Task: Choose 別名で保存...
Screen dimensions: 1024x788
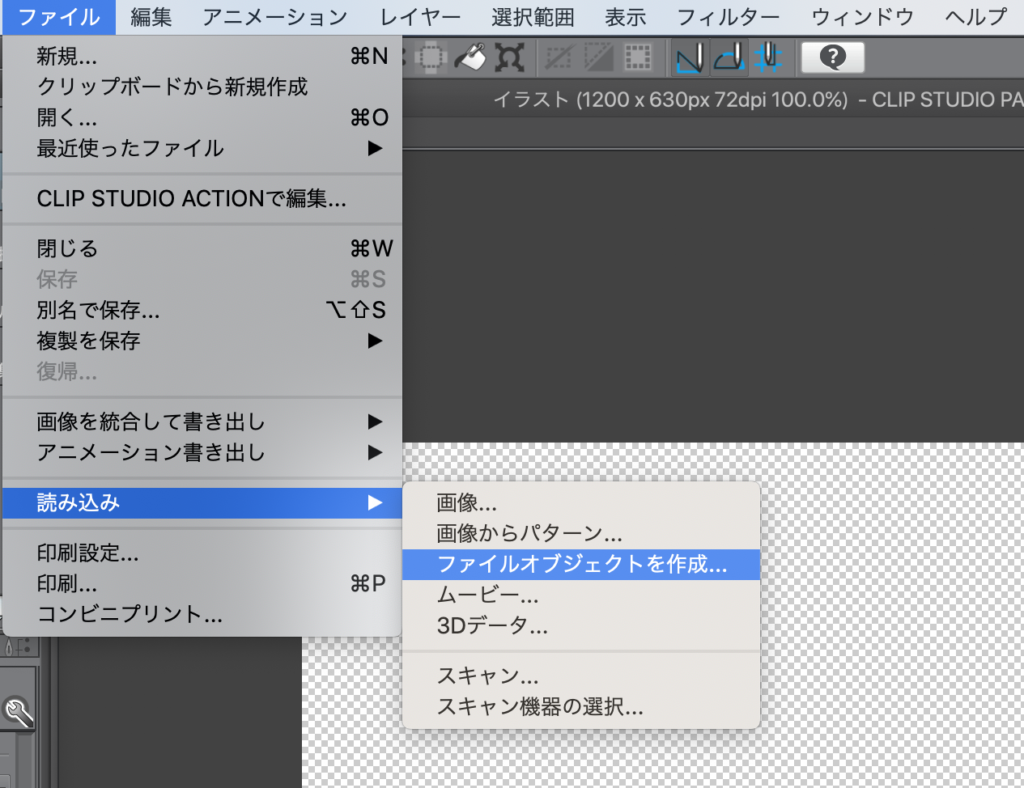Action: coord(202,310)
